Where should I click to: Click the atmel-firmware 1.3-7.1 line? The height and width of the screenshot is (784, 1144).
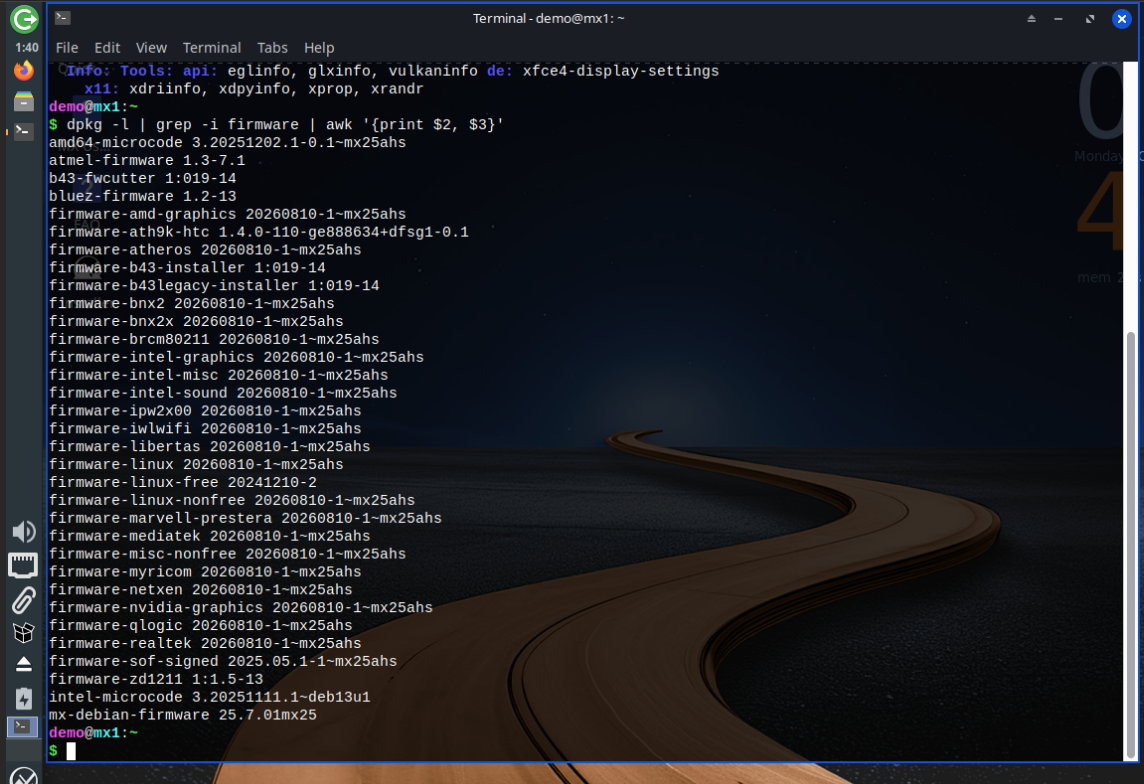147,160
